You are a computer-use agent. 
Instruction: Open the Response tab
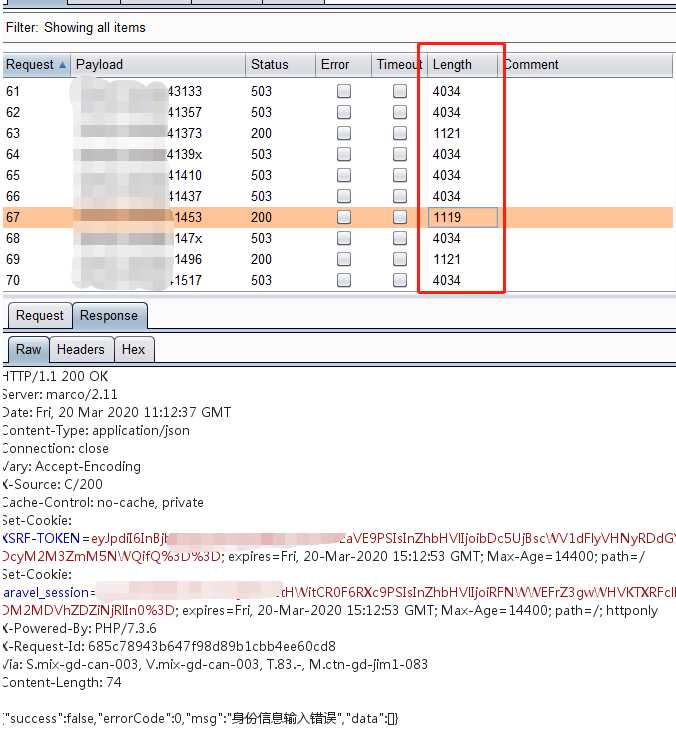[108, 315]
